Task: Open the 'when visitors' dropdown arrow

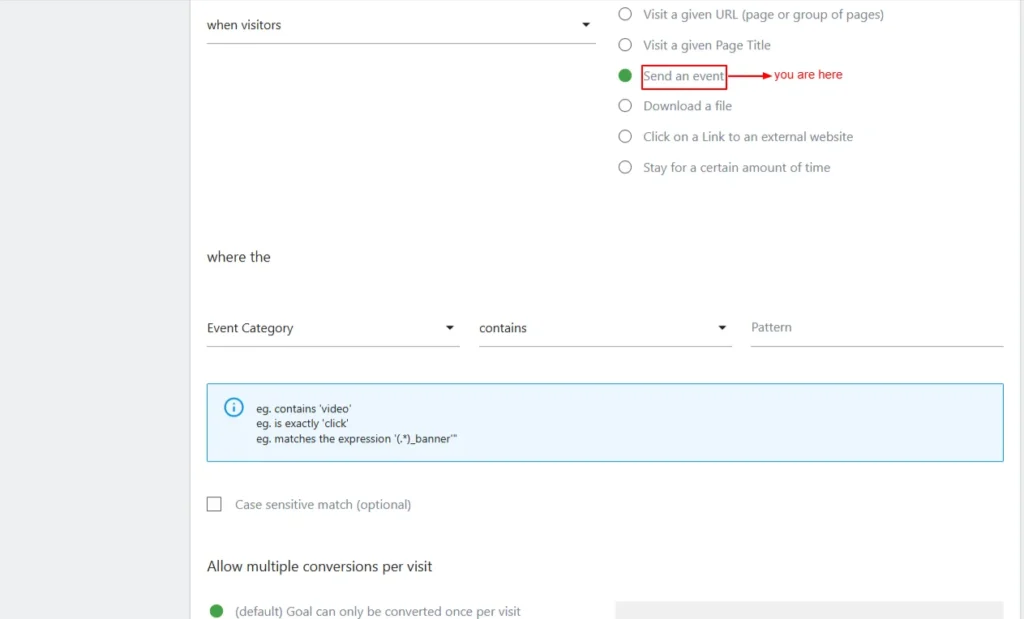Action: [x=586, y=25]
